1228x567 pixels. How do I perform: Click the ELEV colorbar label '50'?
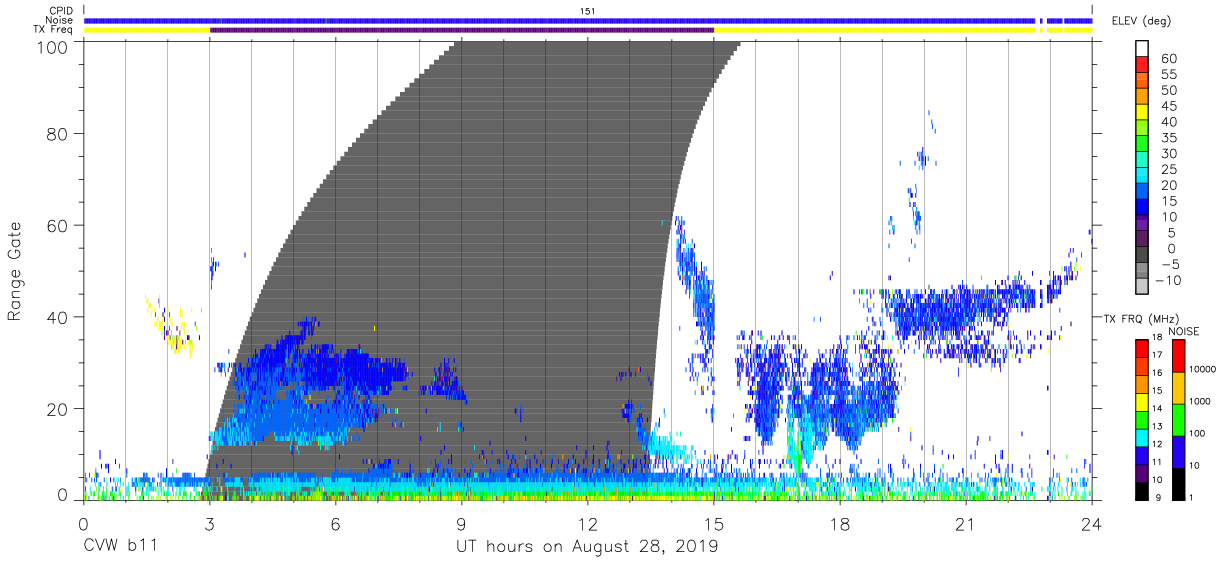coord(1168,91)
